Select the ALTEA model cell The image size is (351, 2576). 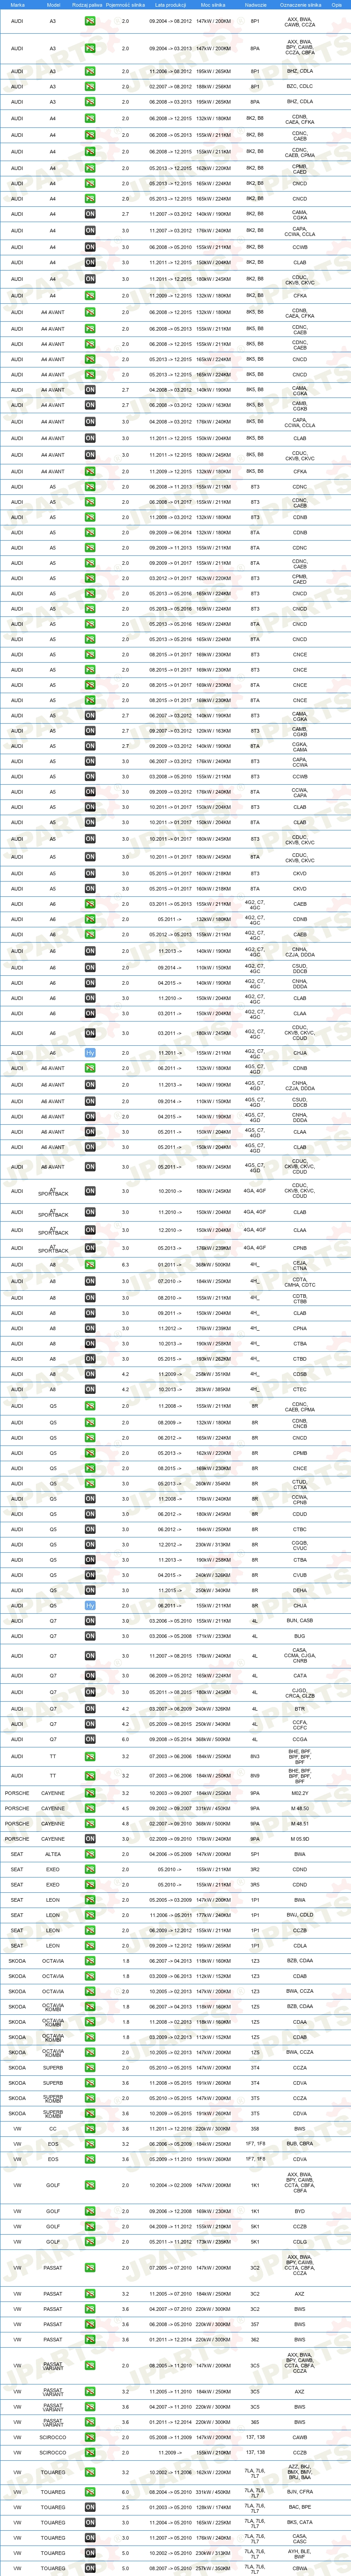[53, 1854]
